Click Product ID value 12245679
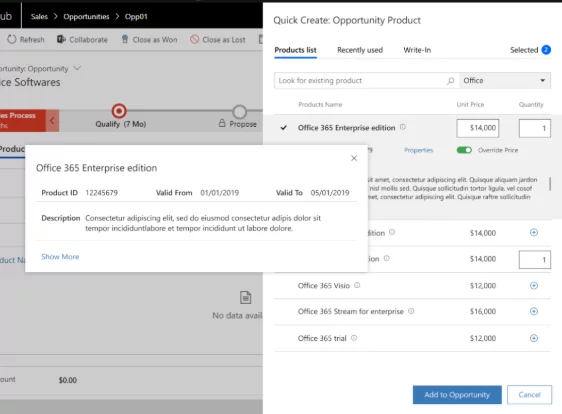Viewport: 562px width, 414px height. pos(101,193)
